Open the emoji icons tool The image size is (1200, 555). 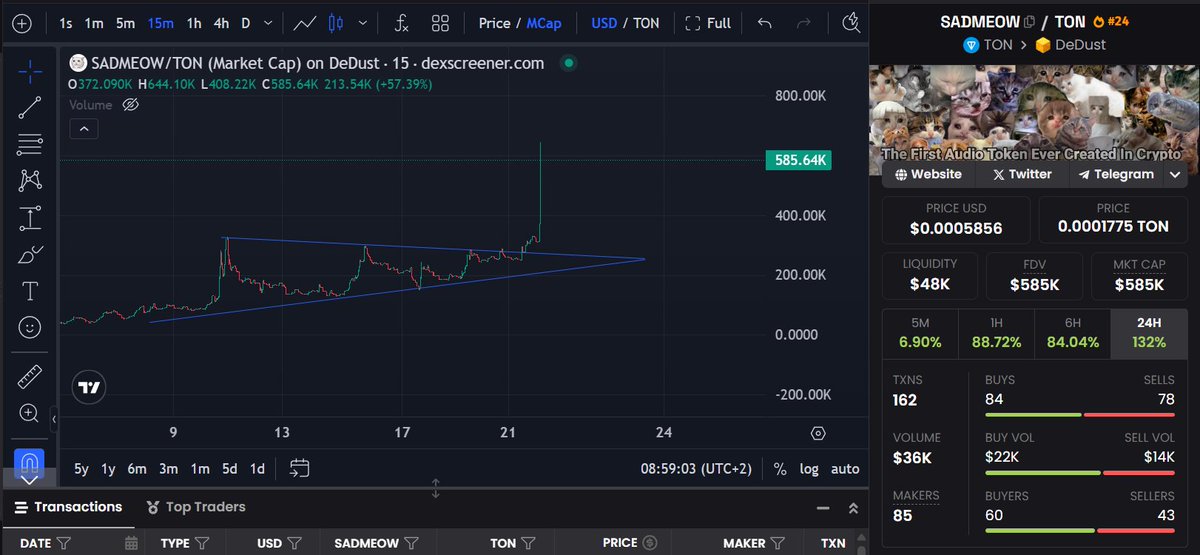click(30, 327)
